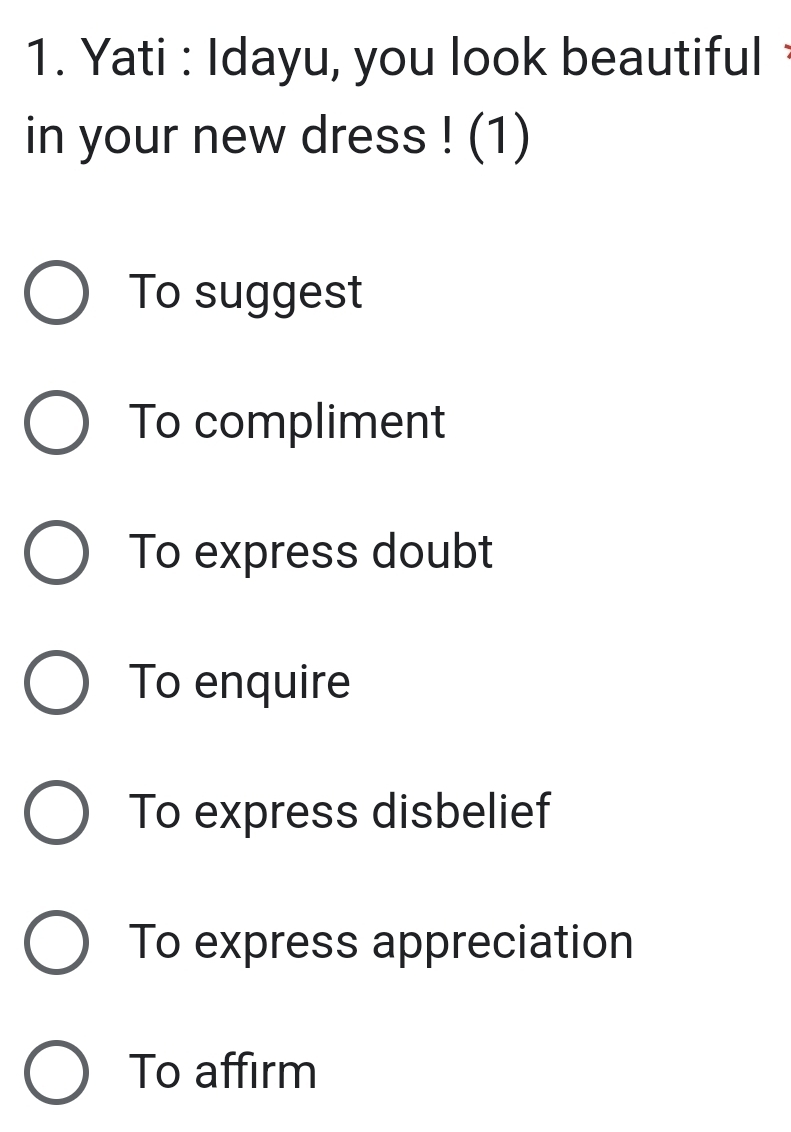Click the "To compliment" answer text
This screenshot has height=1132, width=791.
pos(288,423)
